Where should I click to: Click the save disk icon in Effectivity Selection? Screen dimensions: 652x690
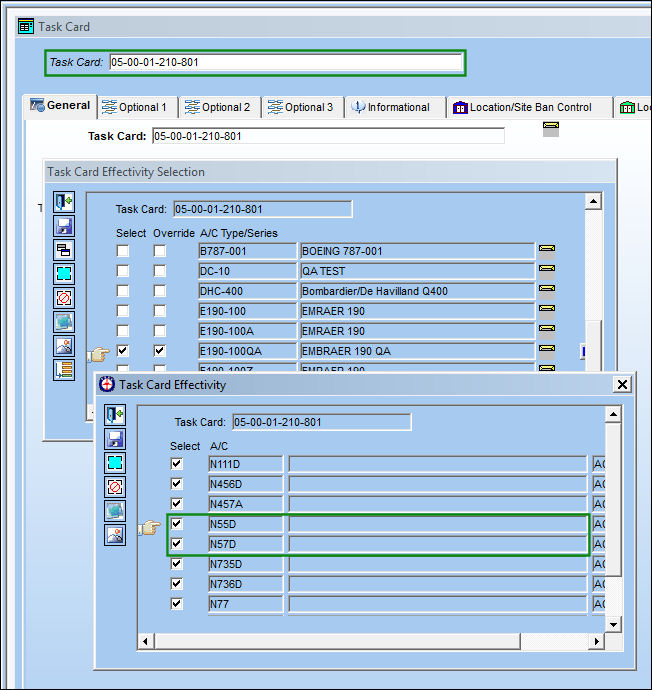click(x=64, y=226)
